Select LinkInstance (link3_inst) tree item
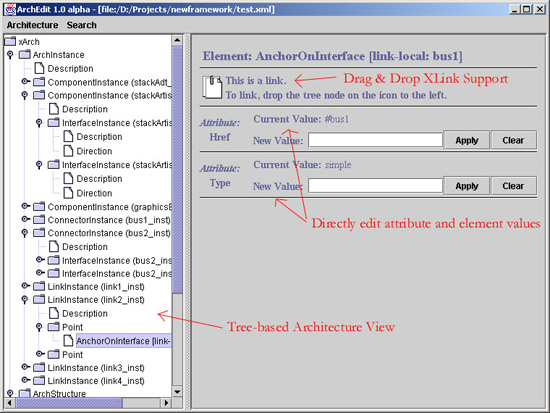The height and width of the screenshot is (413, 550). (96, 367)
